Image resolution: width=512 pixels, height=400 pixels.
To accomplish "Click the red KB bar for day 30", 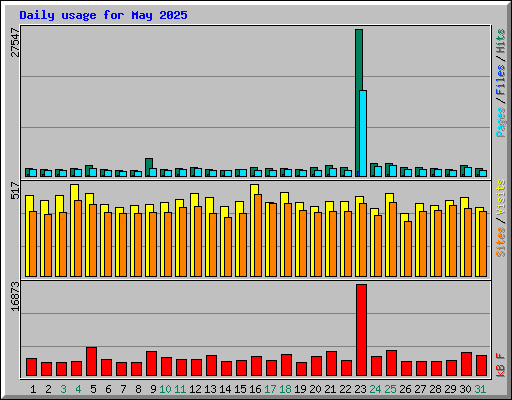I will (466, 364).
